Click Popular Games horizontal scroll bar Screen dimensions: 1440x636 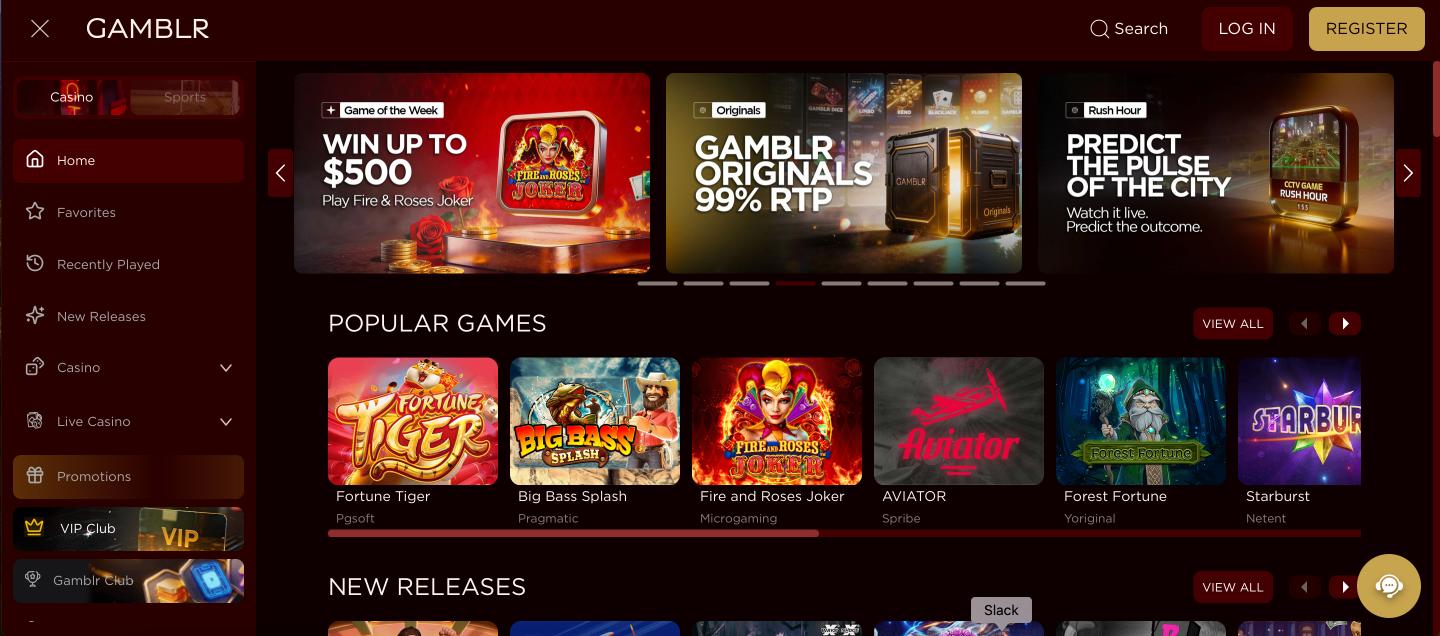point(844,534)
